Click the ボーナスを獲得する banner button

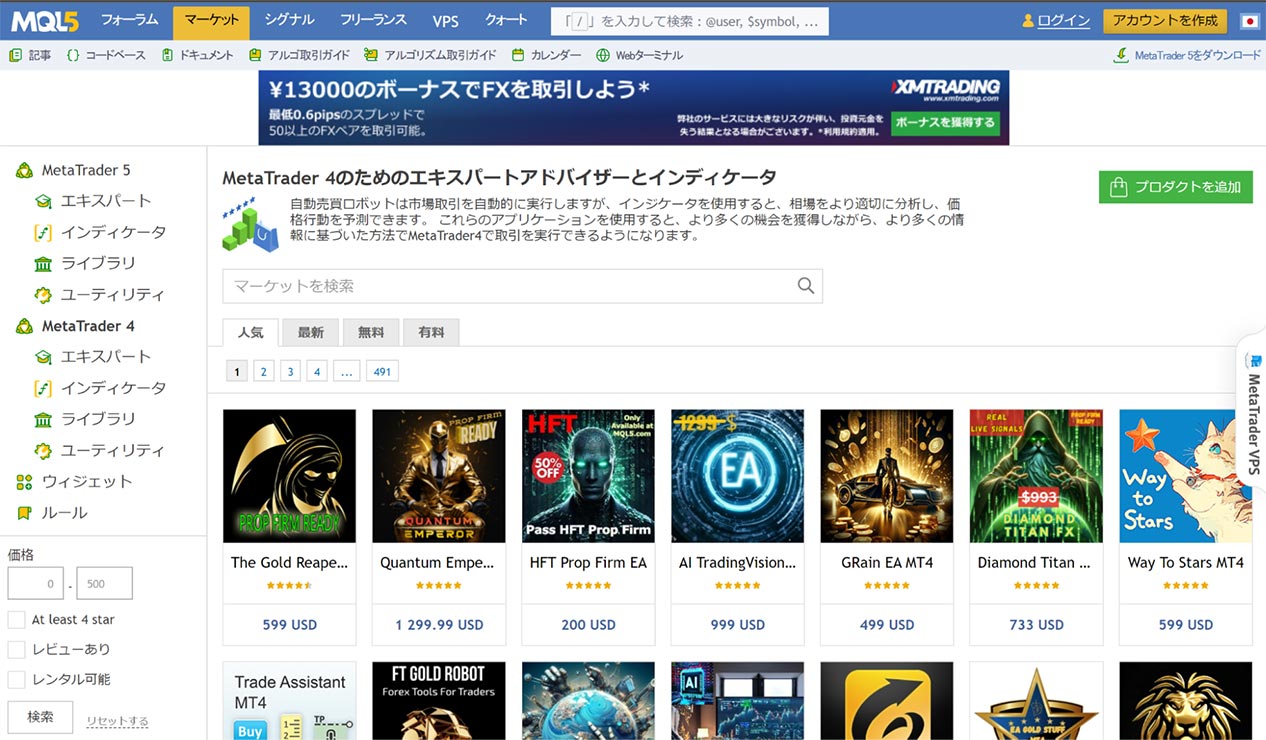[945, 123]
